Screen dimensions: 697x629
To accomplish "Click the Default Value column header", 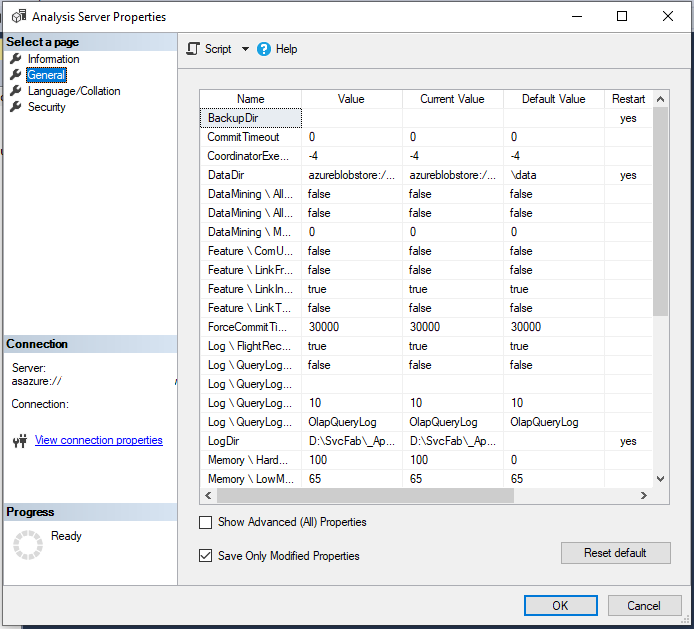I will tap(553, 99).
